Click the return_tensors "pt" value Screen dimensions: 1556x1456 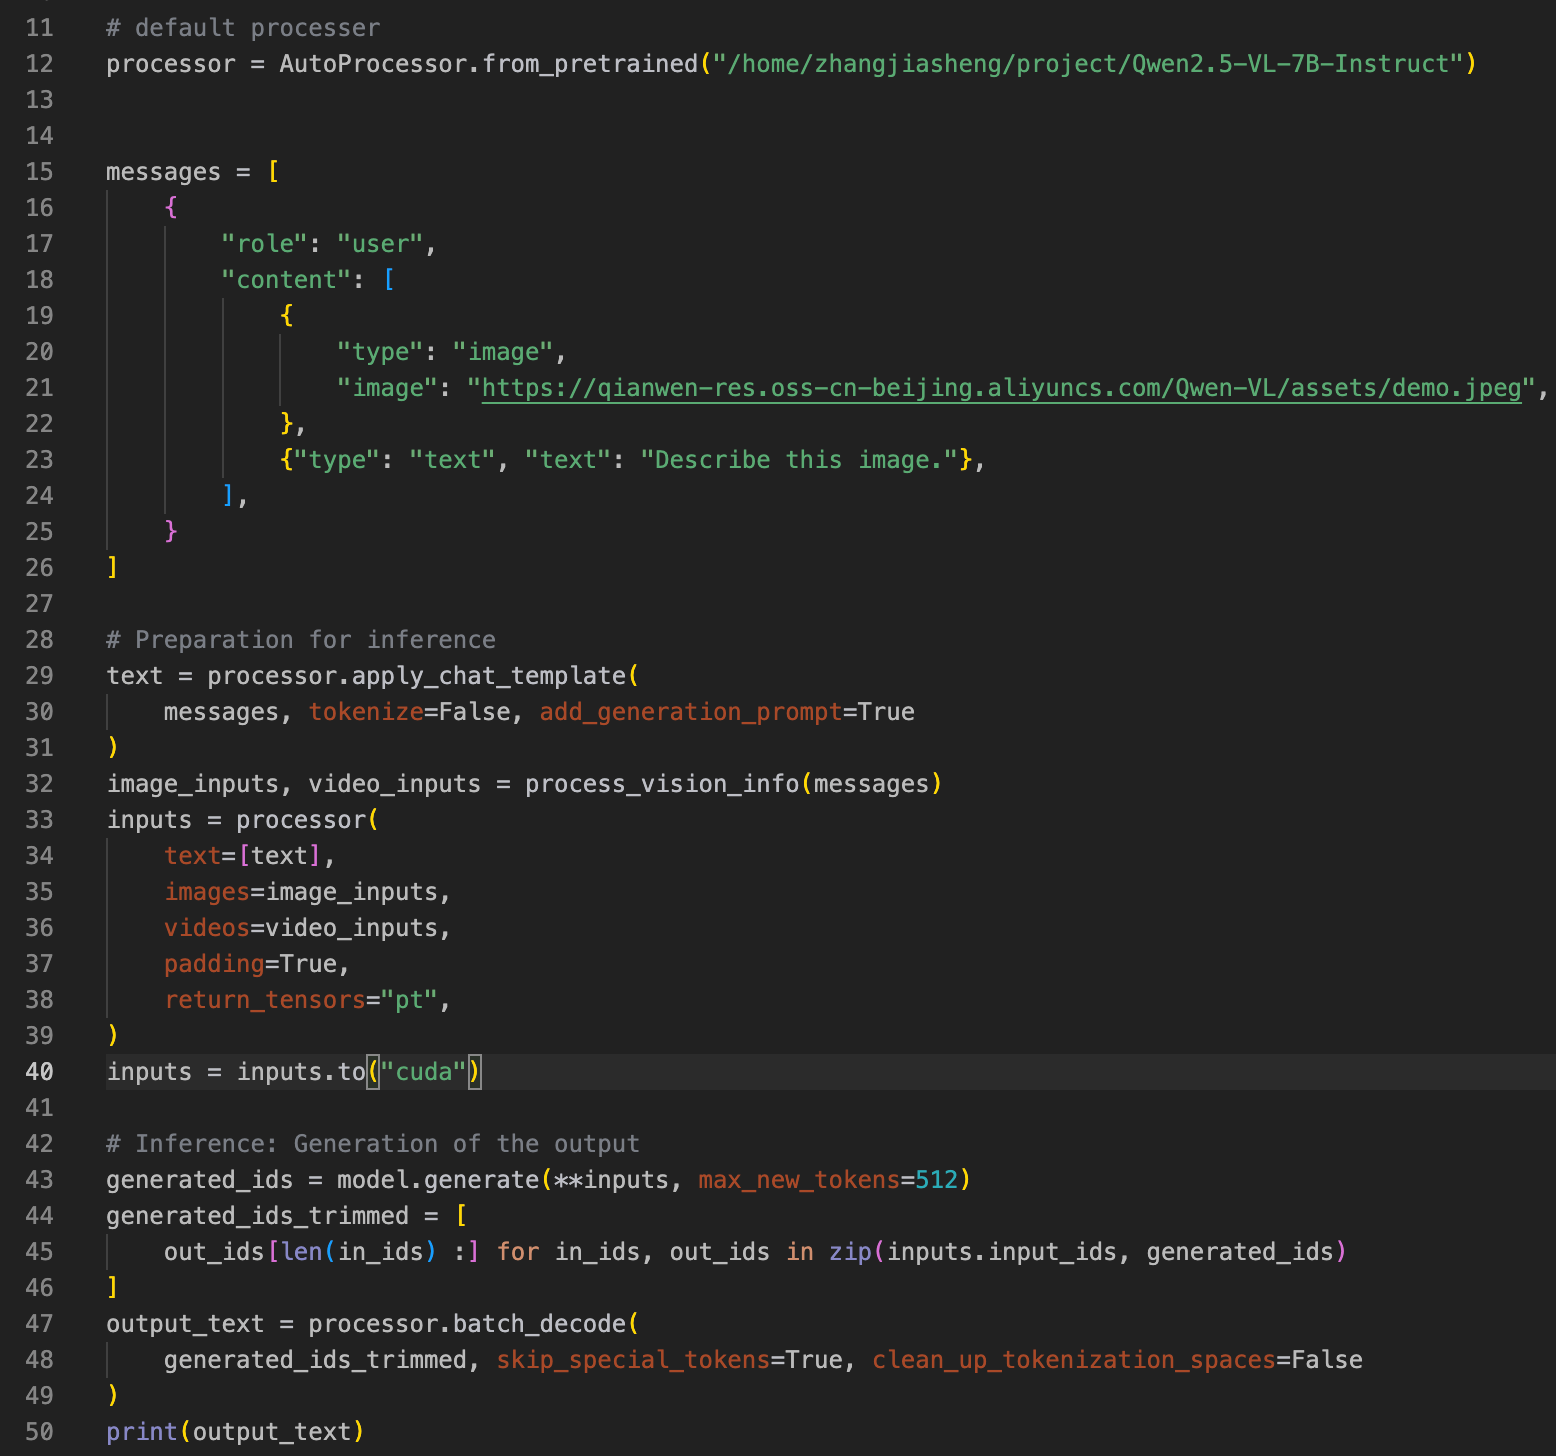(409, 1000)
